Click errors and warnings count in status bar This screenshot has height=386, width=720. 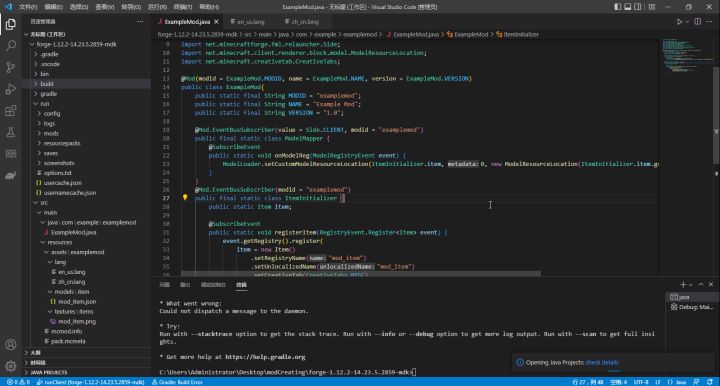pos(18,382)
